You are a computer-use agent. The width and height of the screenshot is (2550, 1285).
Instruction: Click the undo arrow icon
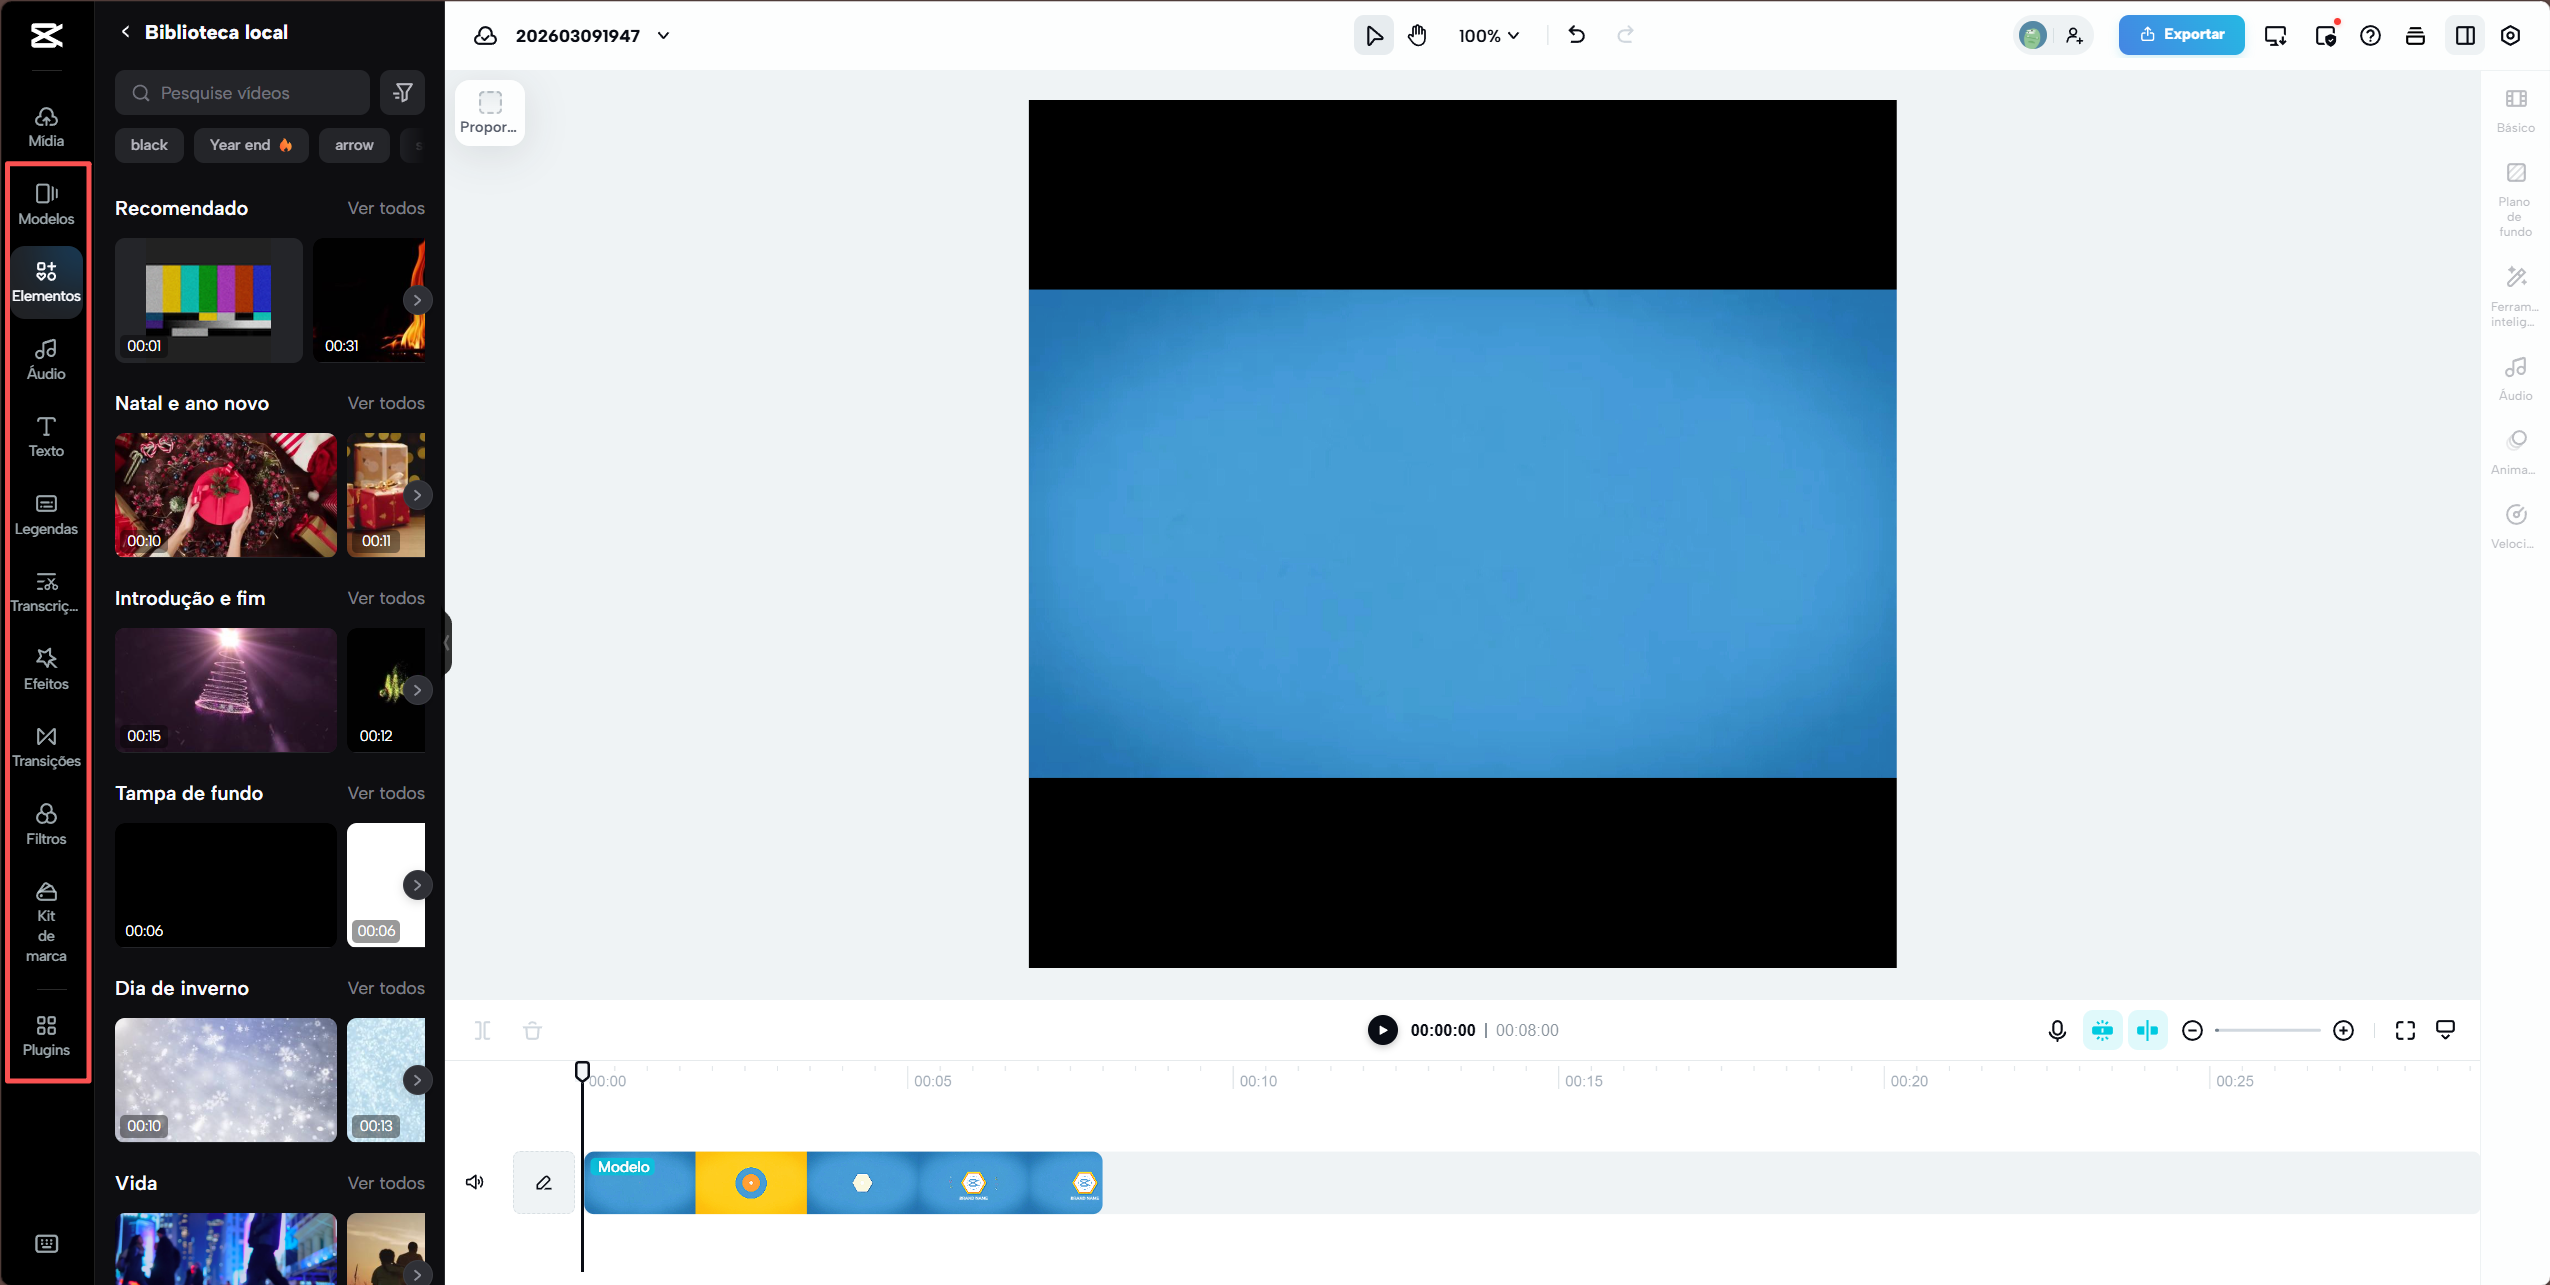click(x=1576, y=36)
